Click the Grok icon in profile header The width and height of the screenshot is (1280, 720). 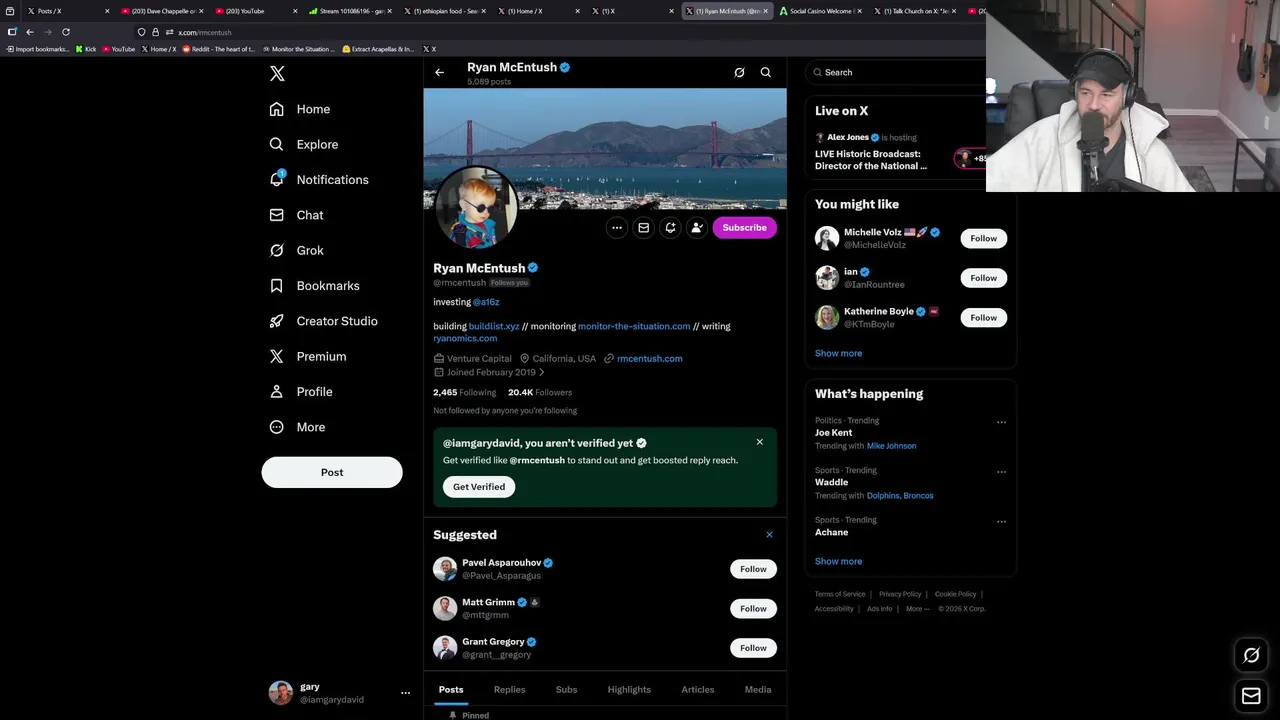click(x=739, y=72)
